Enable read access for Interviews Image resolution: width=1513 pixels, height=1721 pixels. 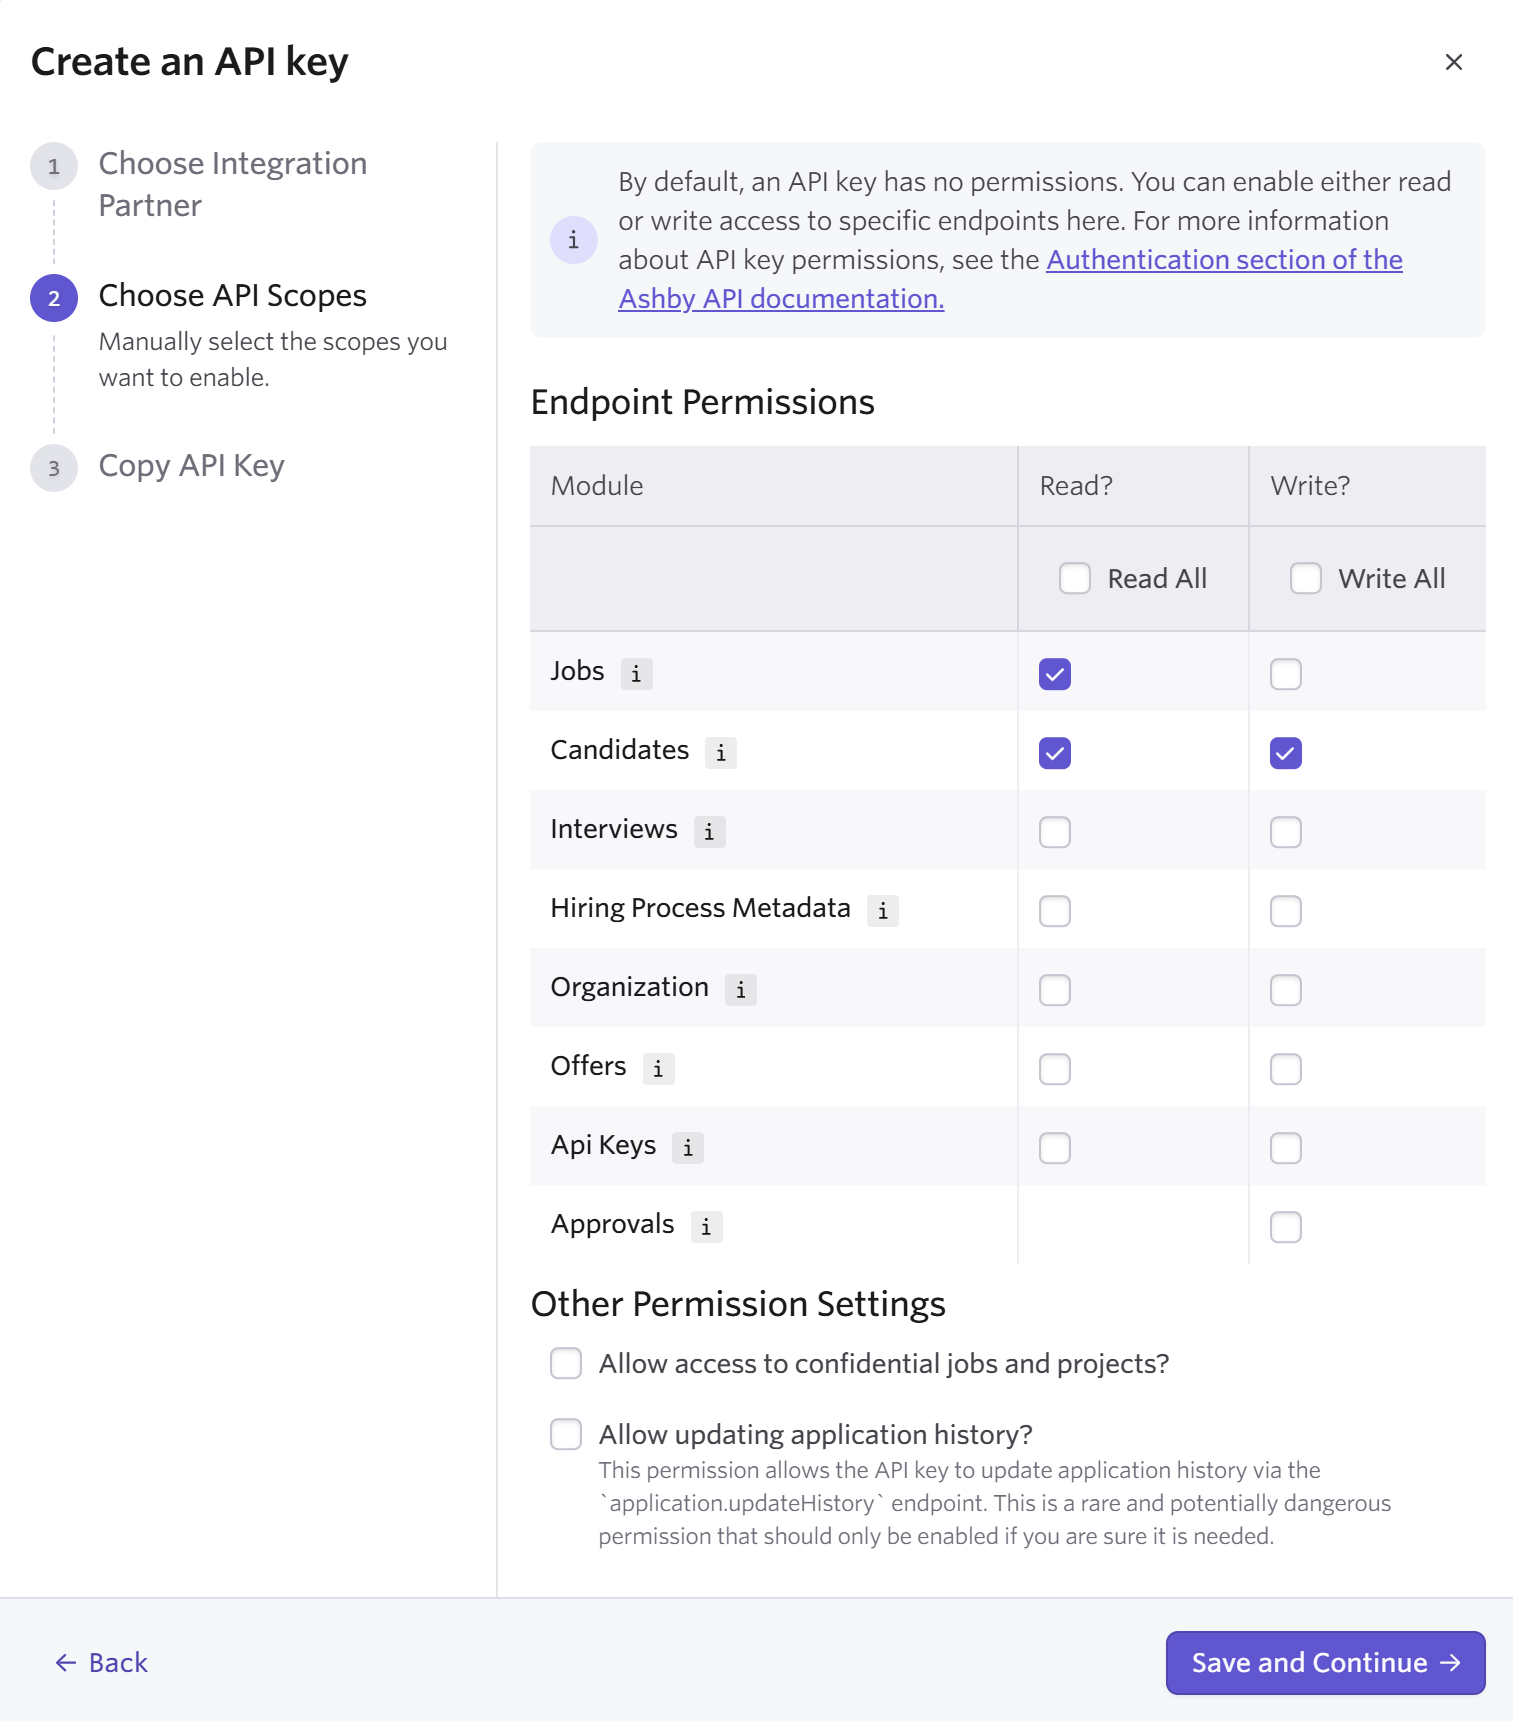(1055, 832)
